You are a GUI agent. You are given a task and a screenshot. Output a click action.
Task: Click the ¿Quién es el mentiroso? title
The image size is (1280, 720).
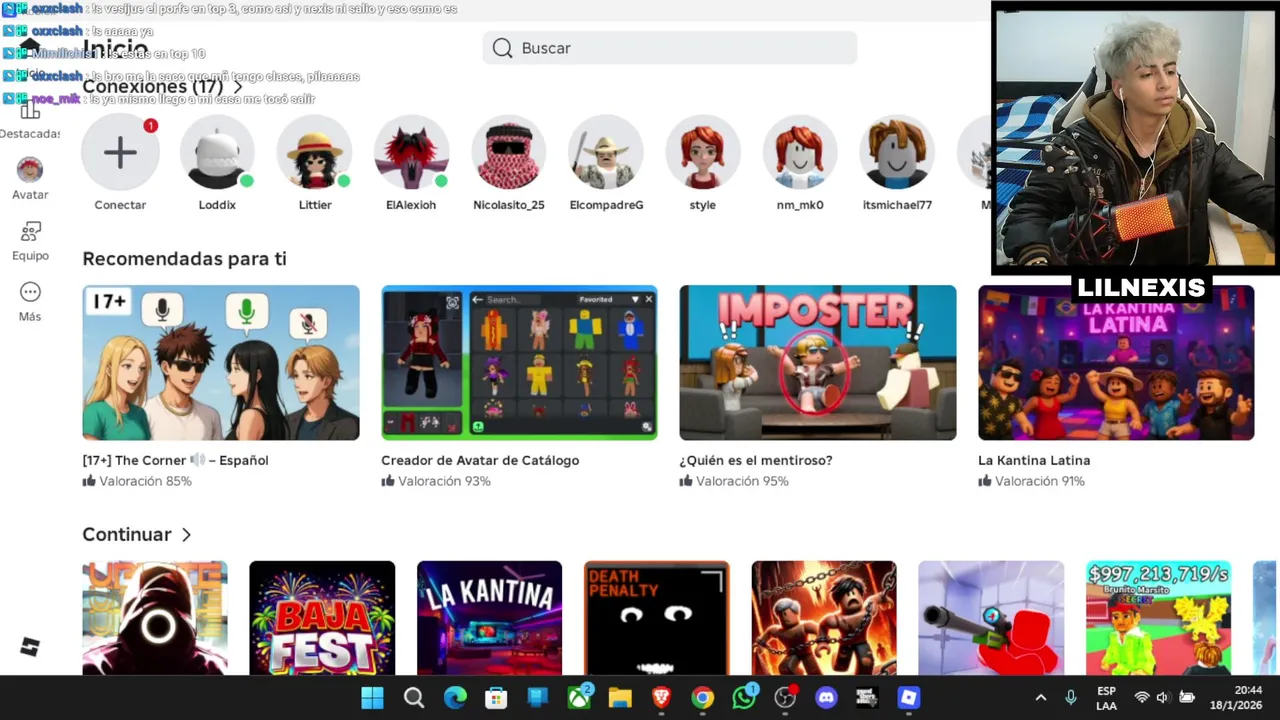pyautogui.click(x=756, y=461)
